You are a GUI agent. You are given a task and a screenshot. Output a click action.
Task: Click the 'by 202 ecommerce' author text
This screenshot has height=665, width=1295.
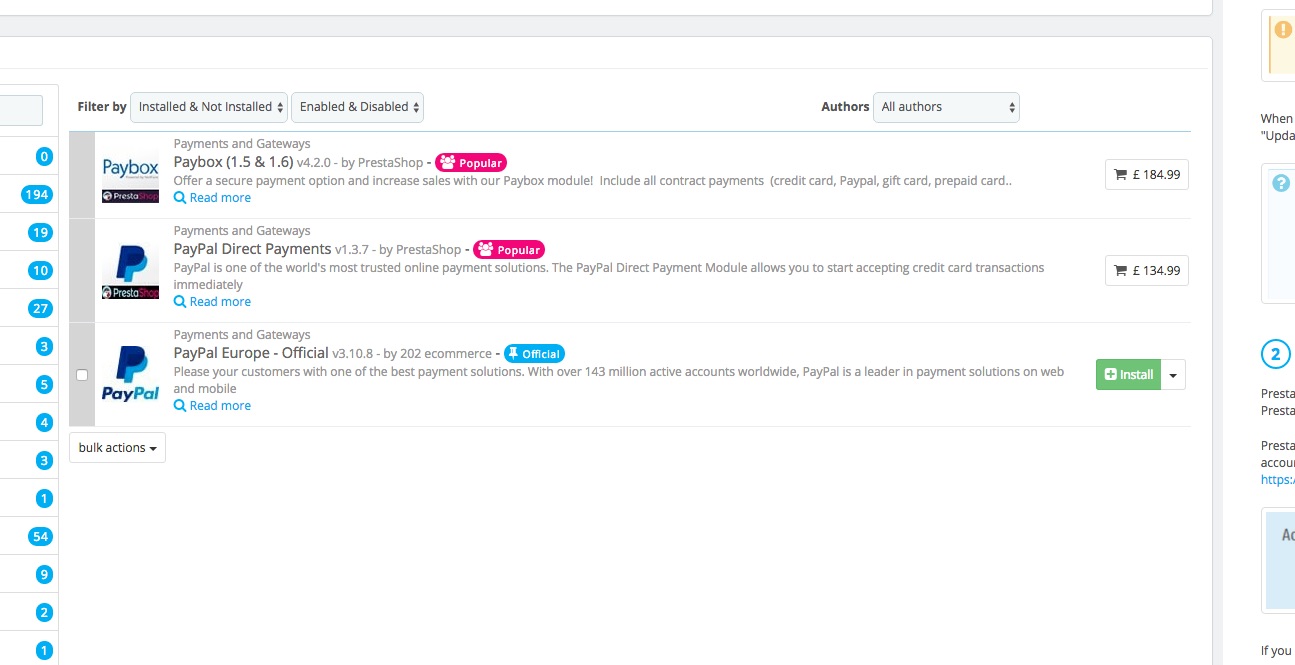(438, 354)
